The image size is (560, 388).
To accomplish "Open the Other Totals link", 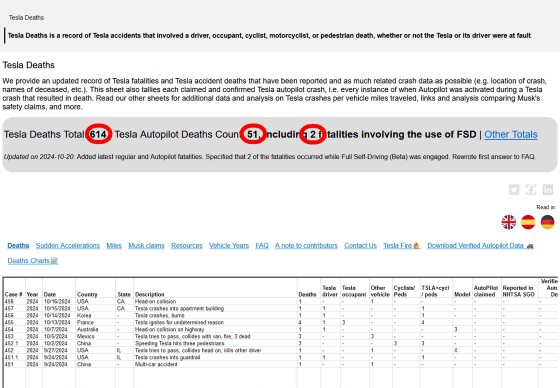I will click(x=511, y=134).
